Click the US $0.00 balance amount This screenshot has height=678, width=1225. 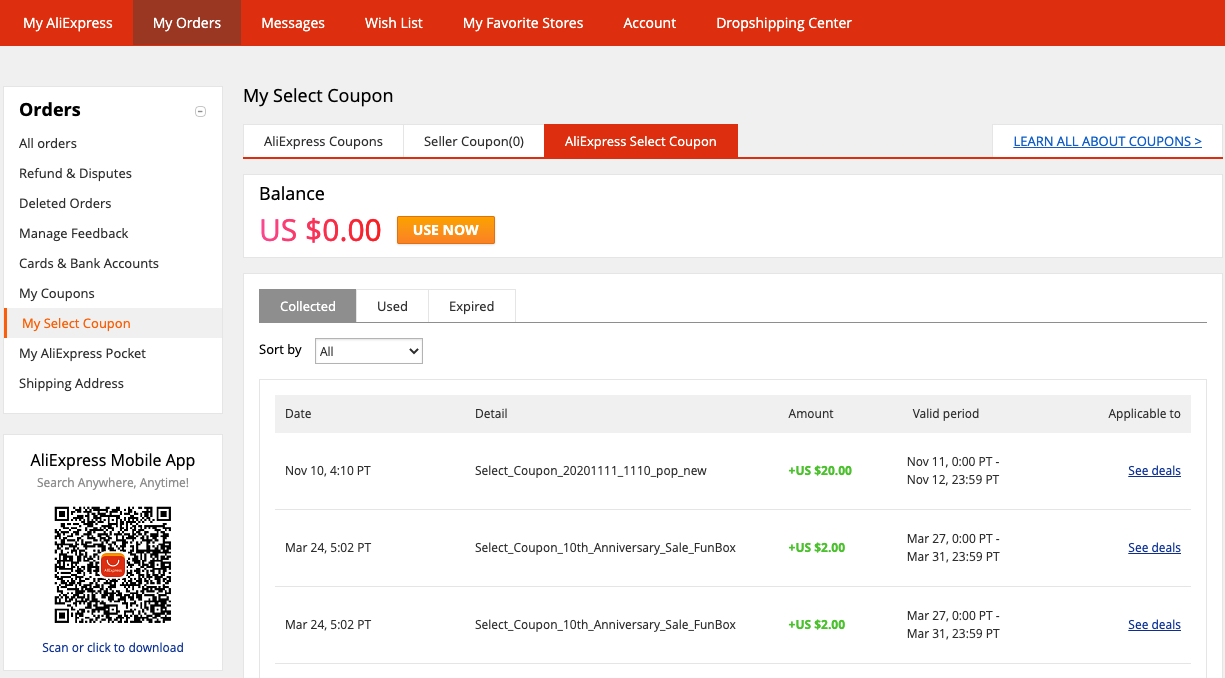(x=320, y=230)
